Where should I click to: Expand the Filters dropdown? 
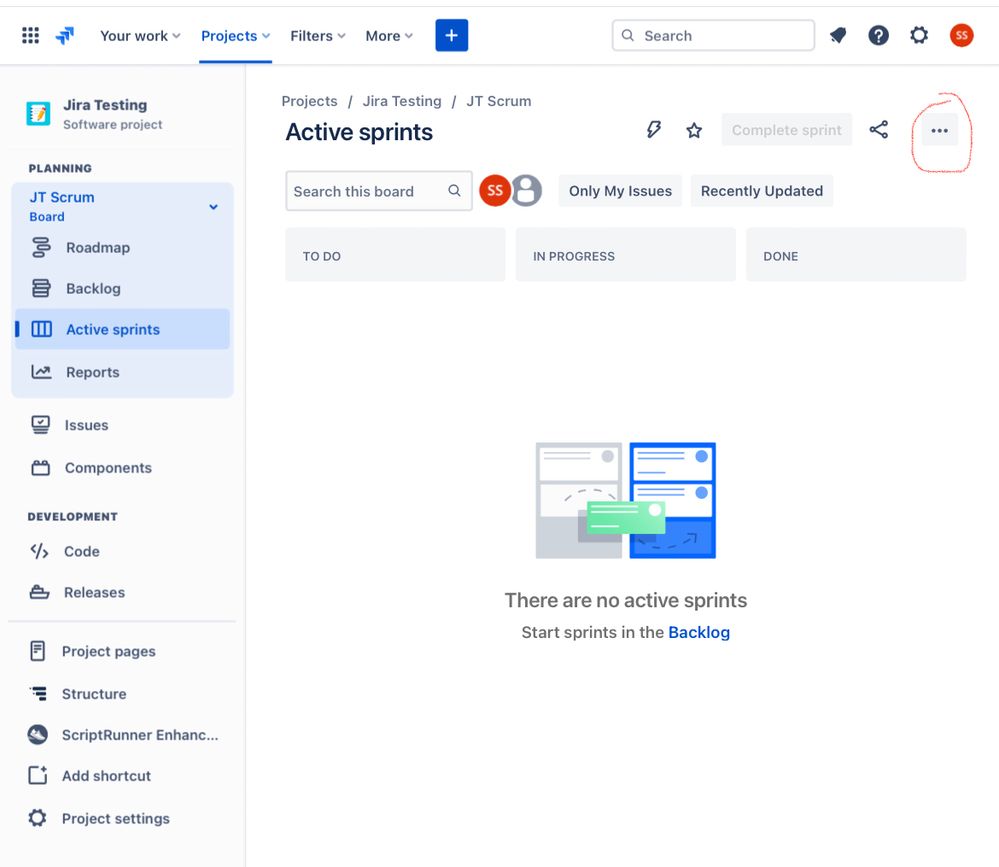(x=317, y=36)
